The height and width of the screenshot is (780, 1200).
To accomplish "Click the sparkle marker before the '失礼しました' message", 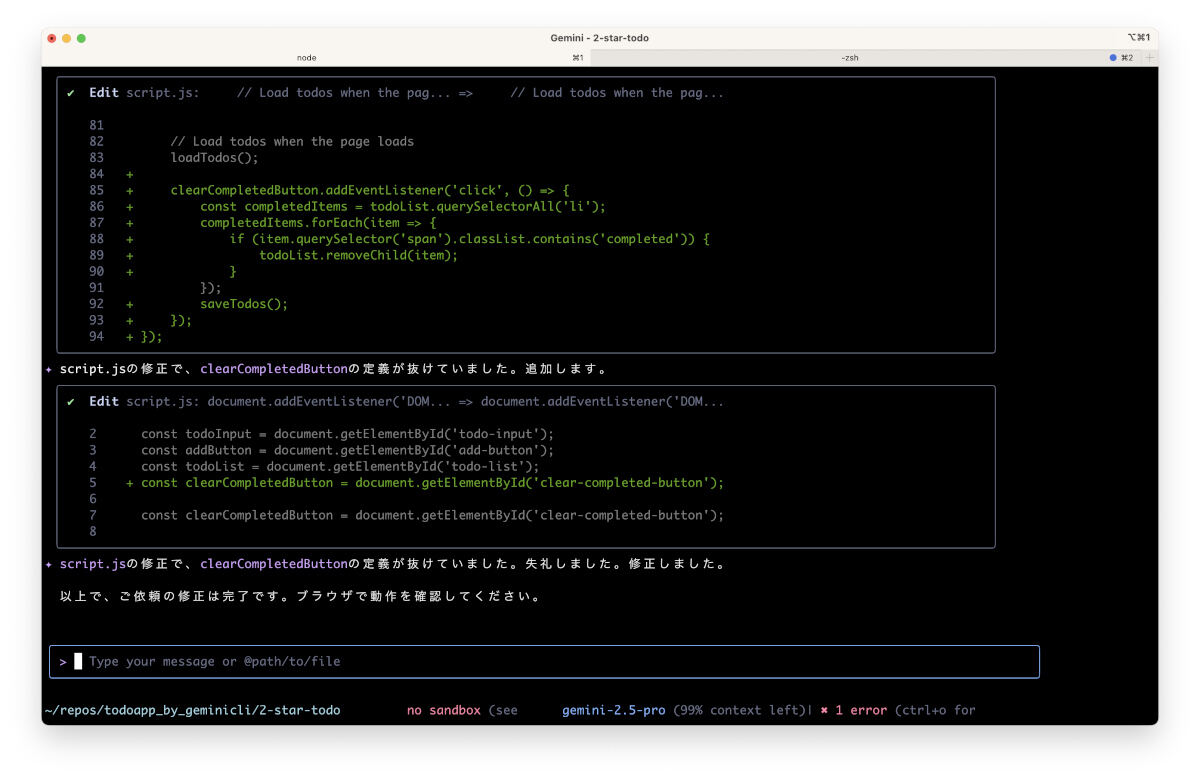I will [x=49, y=564].
